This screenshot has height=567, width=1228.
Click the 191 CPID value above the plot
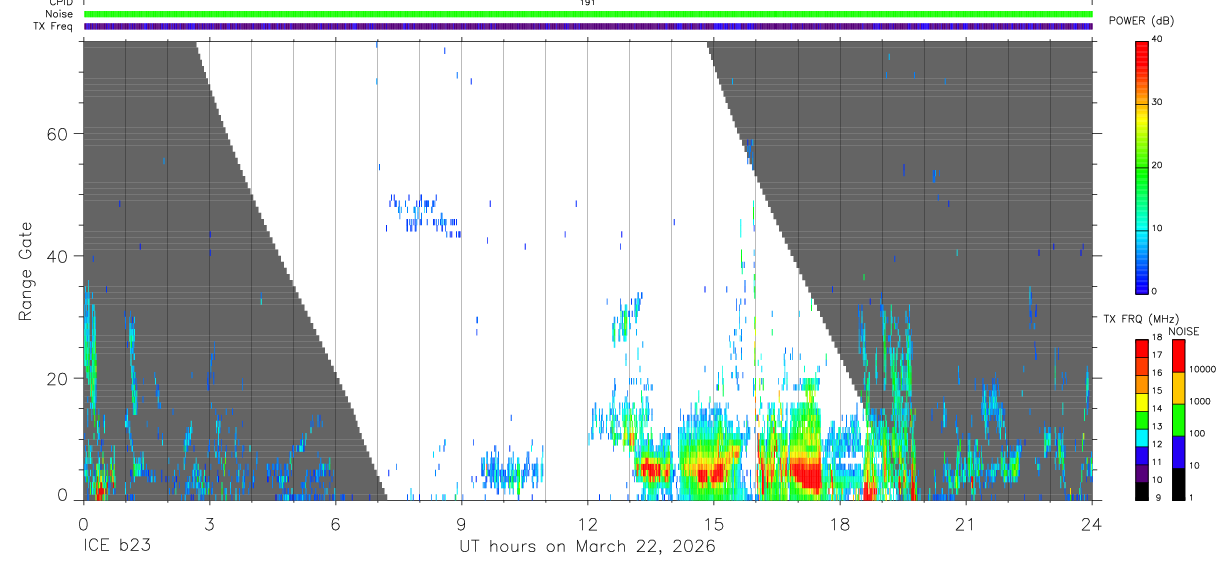[x=587, y=3]
